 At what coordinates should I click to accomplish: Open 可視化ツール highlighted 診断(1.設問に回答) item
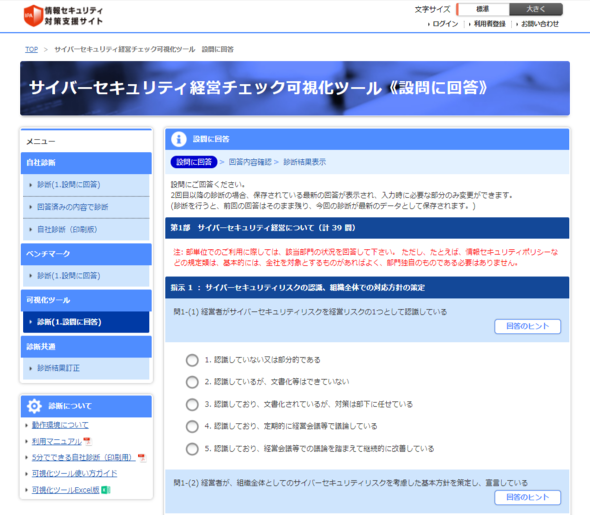(x=86, y=322)
